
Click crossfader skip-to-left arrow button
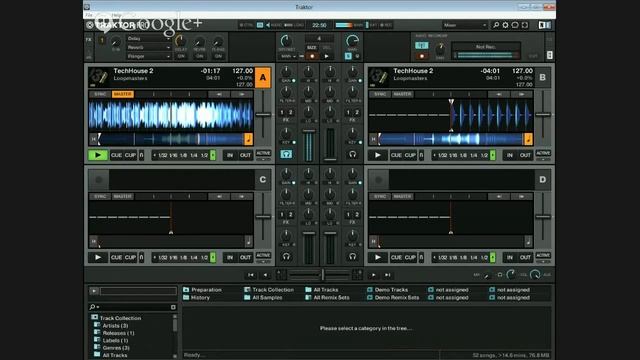tap(251, 275)
